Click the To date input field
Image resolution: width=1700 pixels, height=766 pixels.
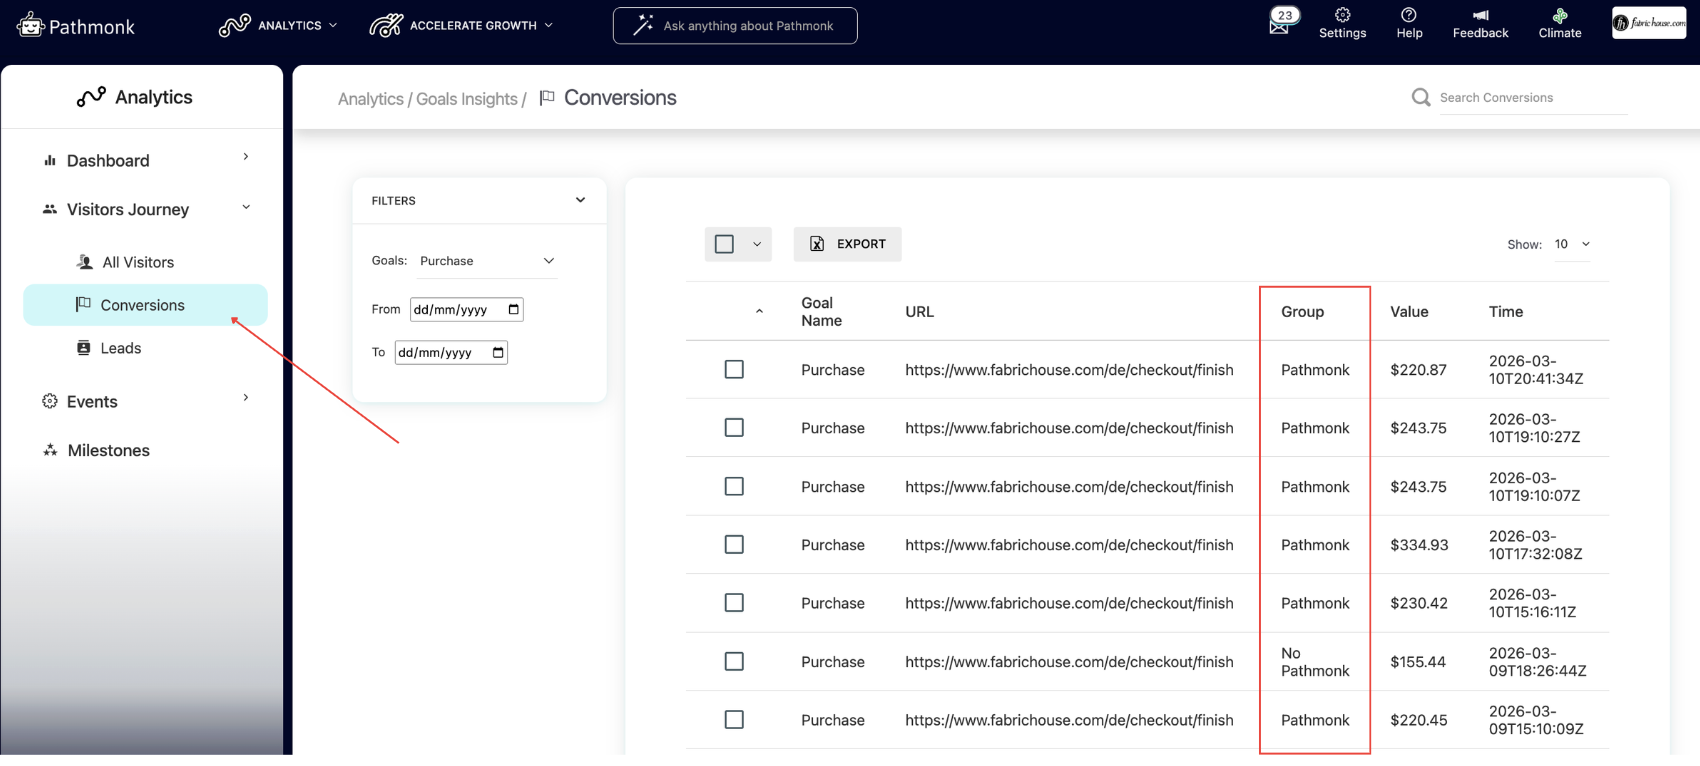tap(451, 352)
